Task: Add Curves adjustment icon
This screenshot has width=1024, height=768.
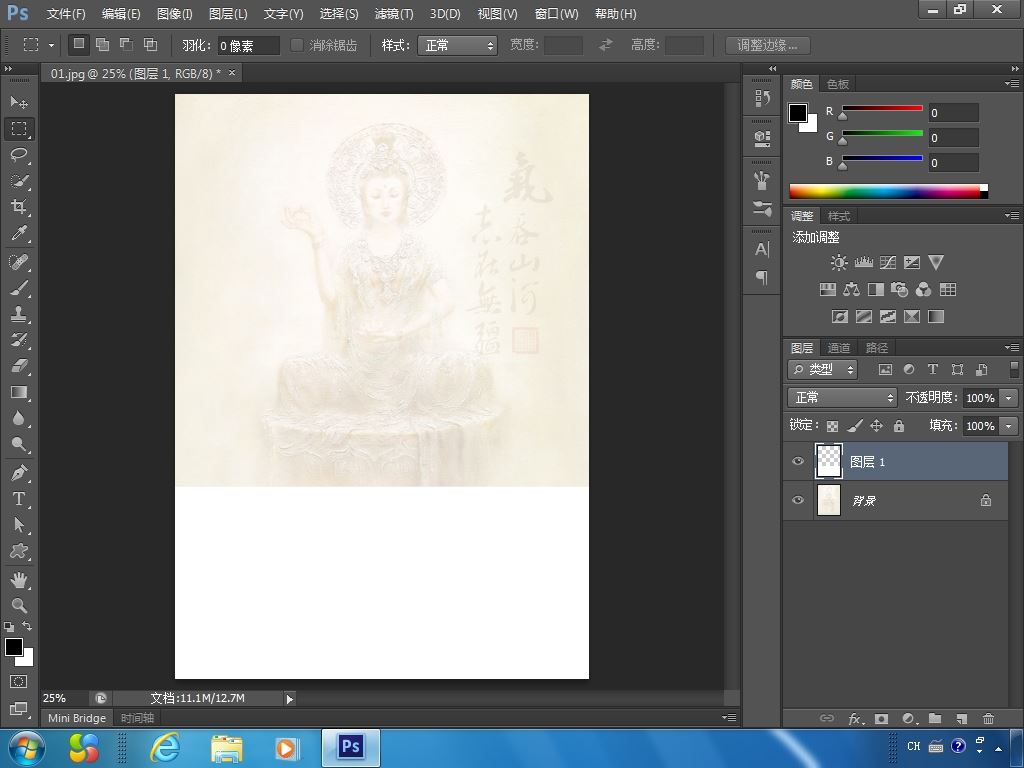Action: pyautogui.click(x=888, y=263)
